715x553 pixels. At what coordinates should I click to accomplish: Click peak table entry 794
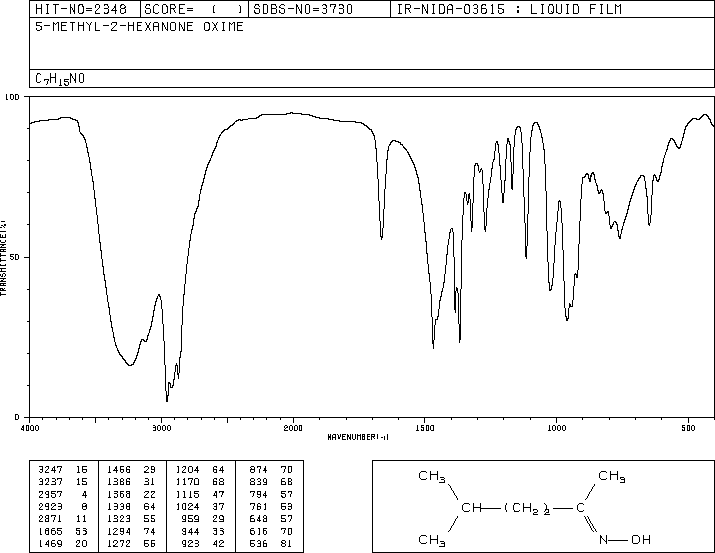coord(259,494)
